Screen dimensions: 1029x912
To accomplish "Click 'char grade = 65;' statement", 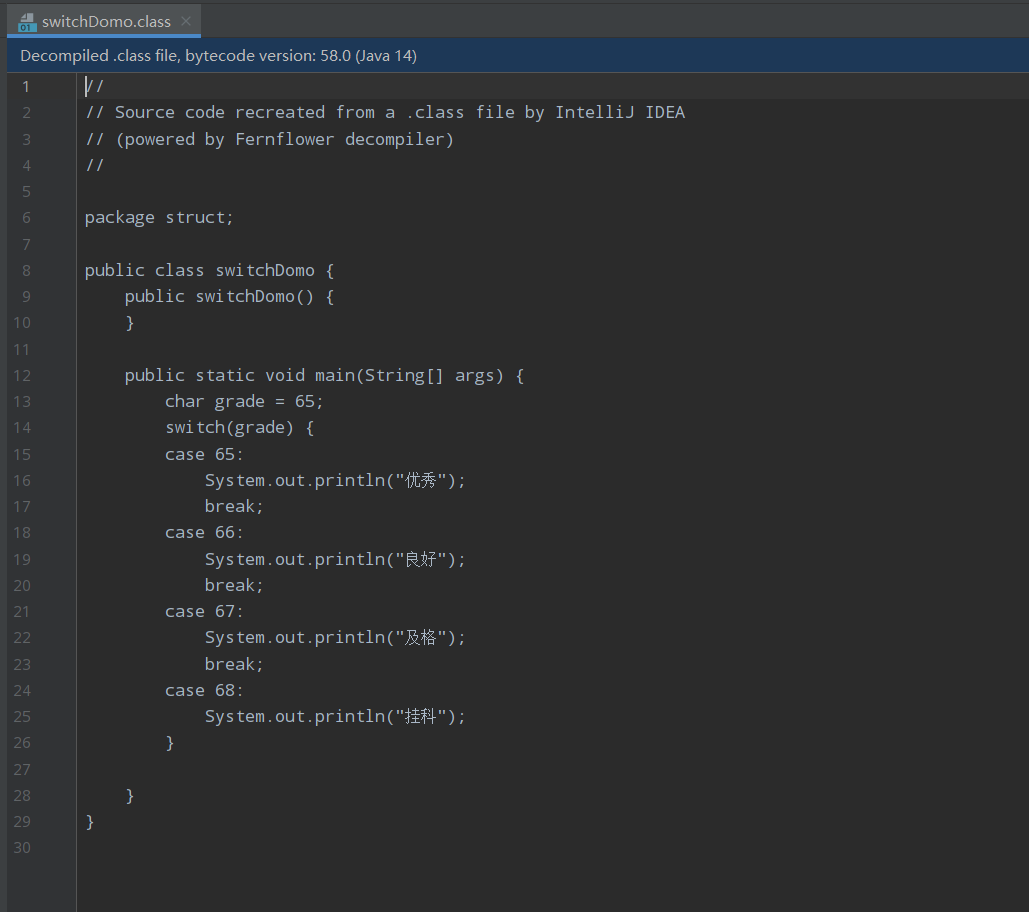I will (244, 402).
